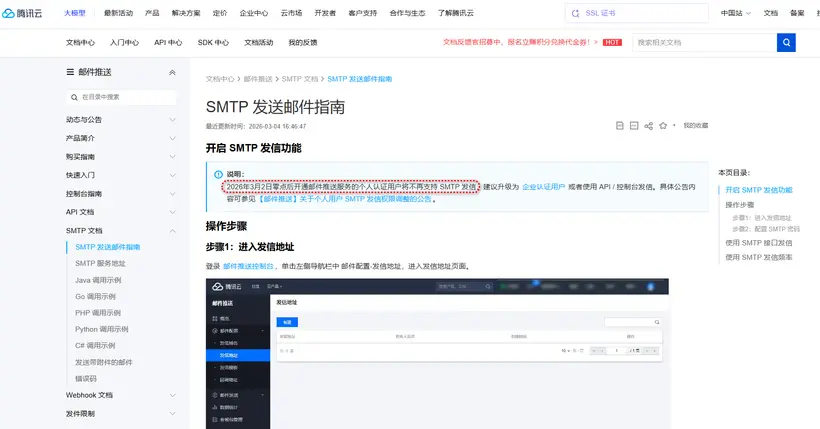The height and width of the screenshot is (429, 820).
Task: Focus the 搜索相关文档 search field
Action: point(704,42)
